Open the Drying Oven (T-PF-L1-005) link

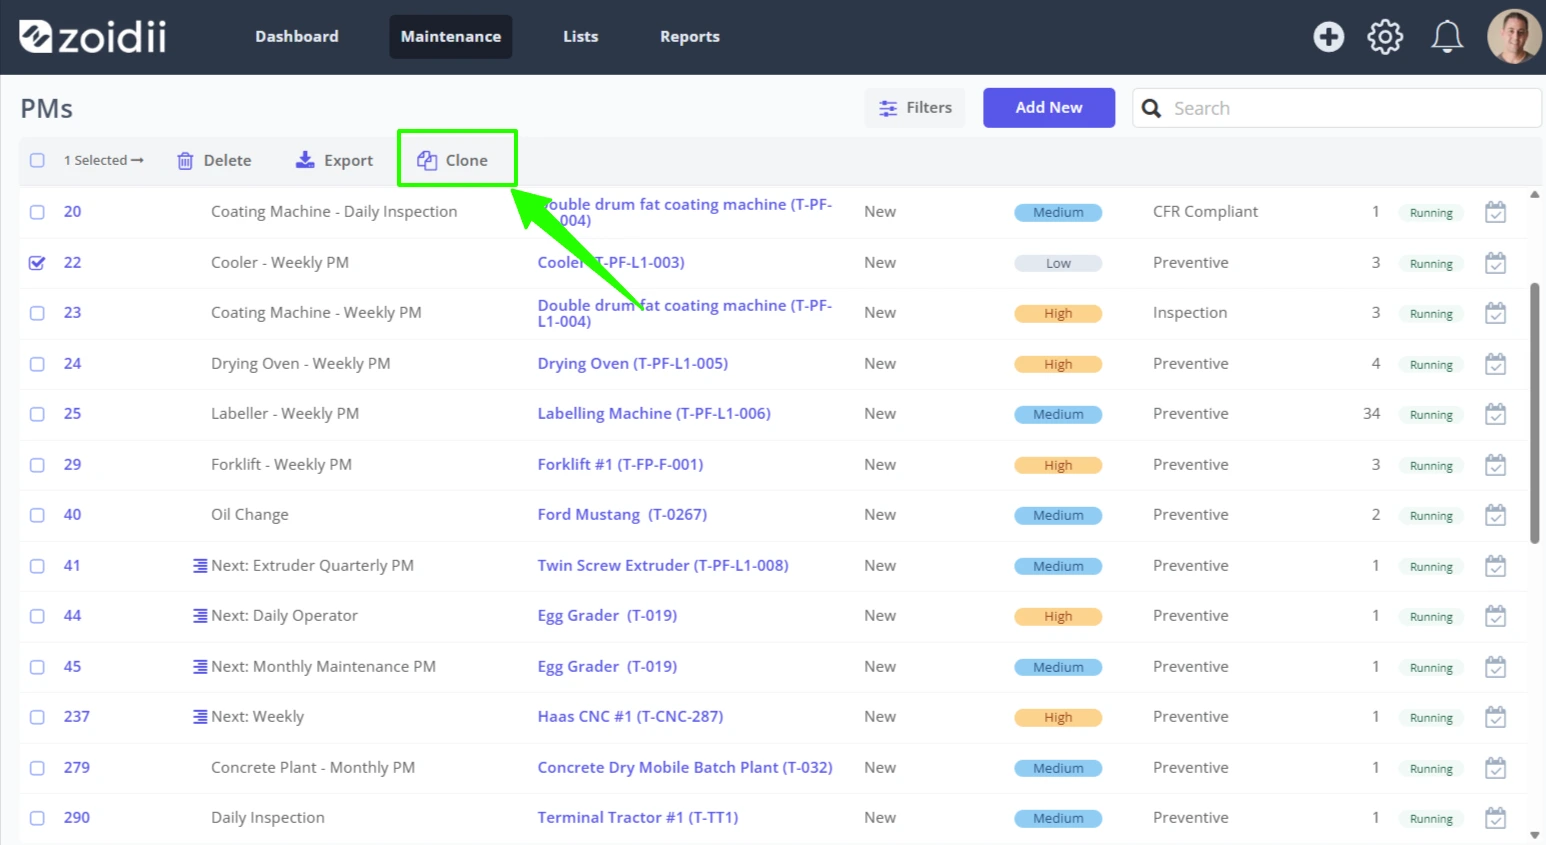click(633, 364)
